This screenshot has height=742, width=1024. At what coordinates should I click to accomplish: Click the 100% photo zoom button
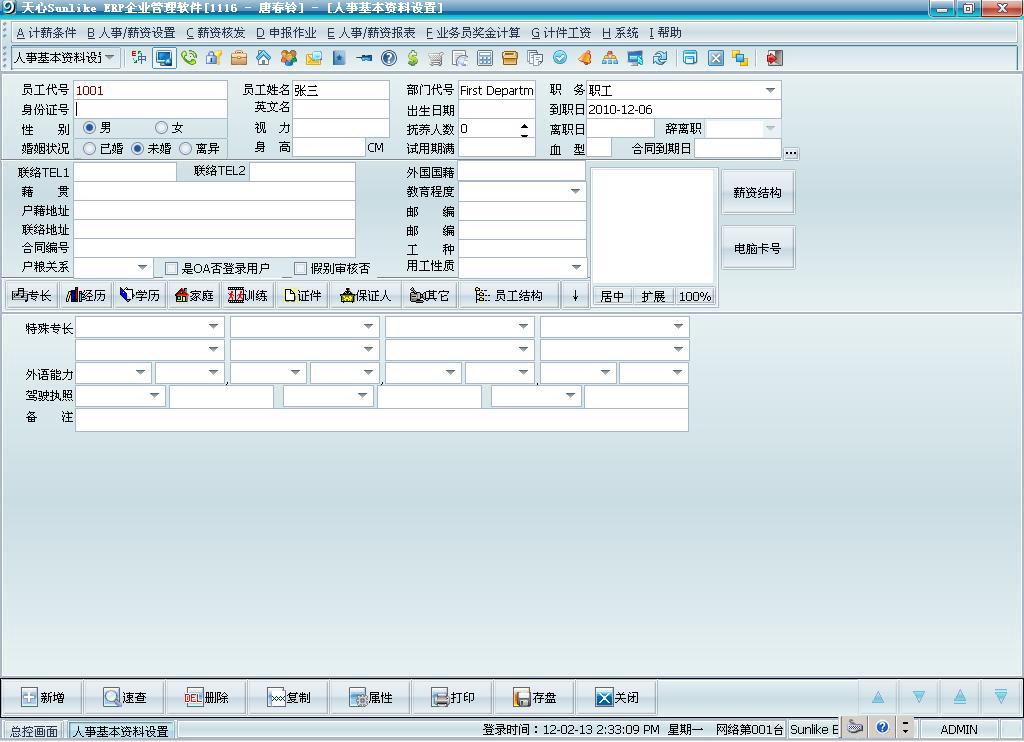click(x=695, y=297)
